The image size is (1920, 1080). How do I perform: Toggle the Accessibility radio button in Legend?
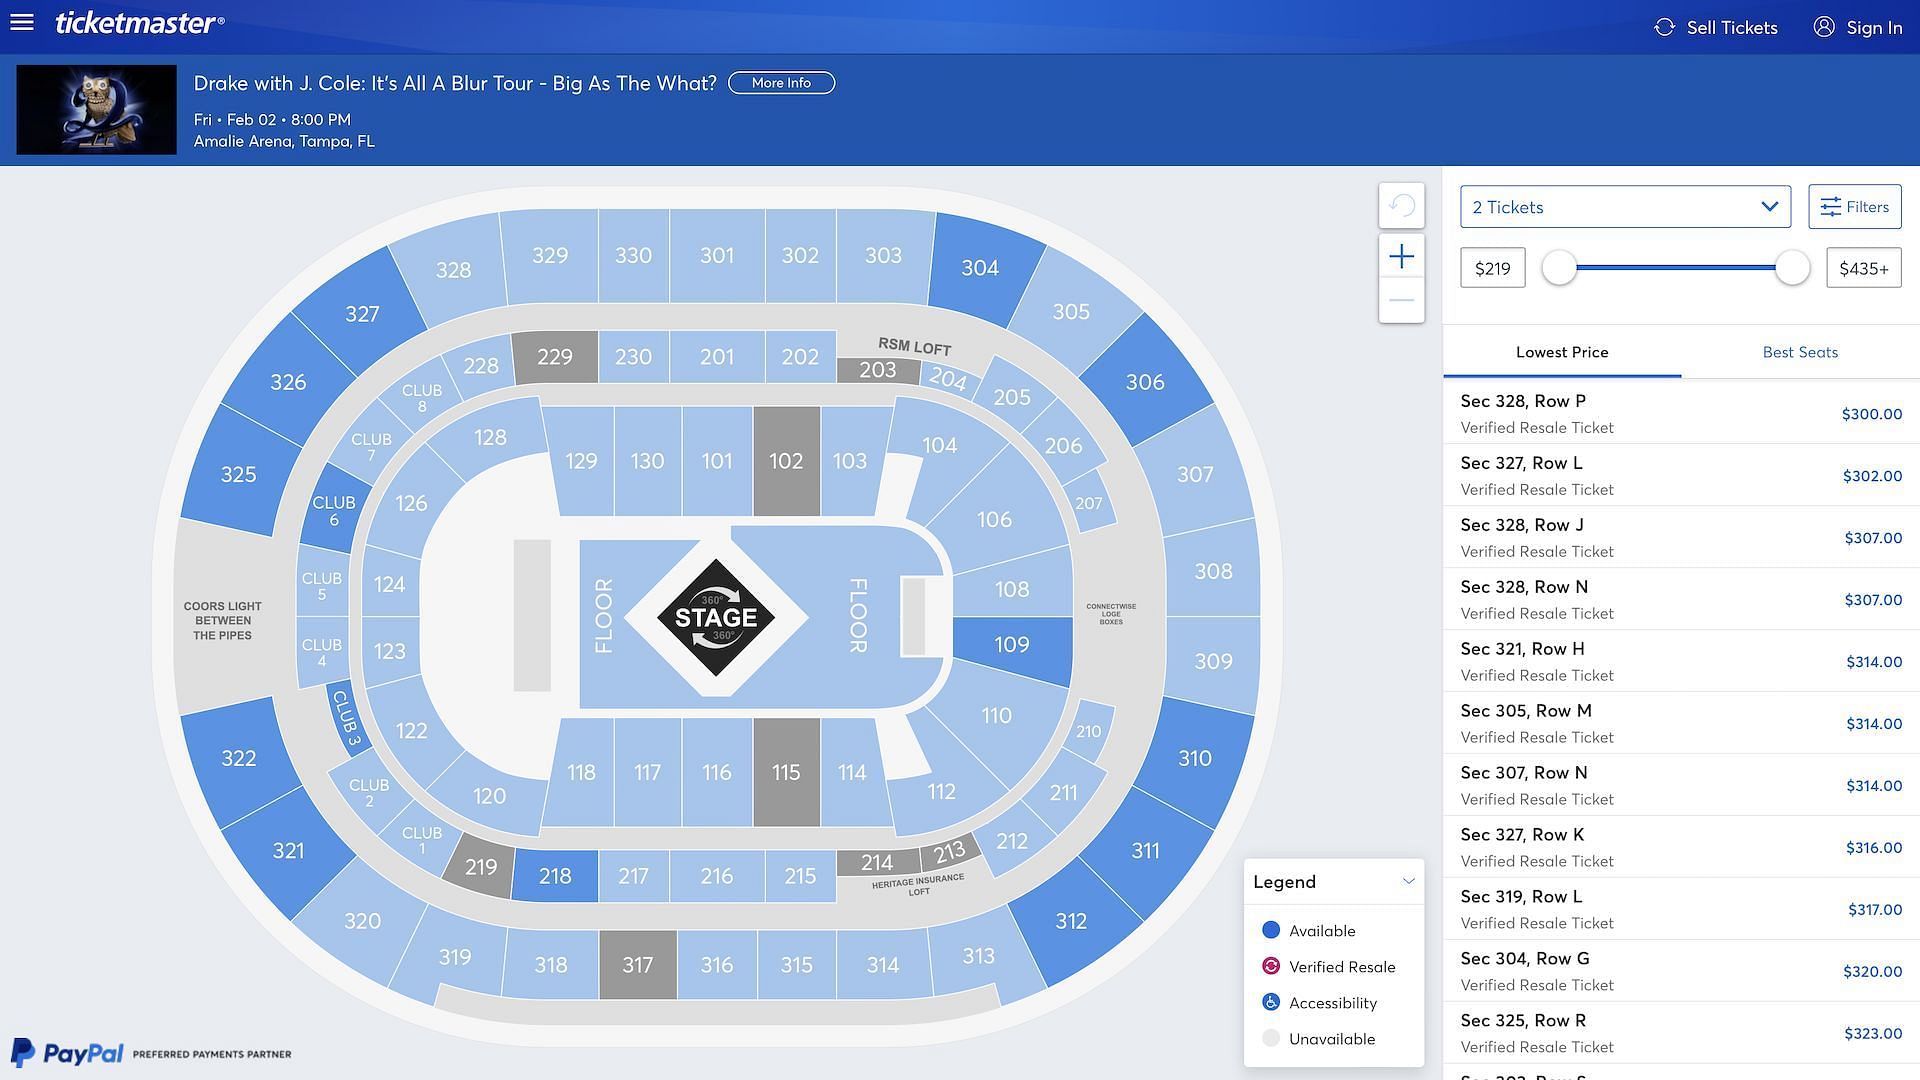[x=1269, y=1002]
